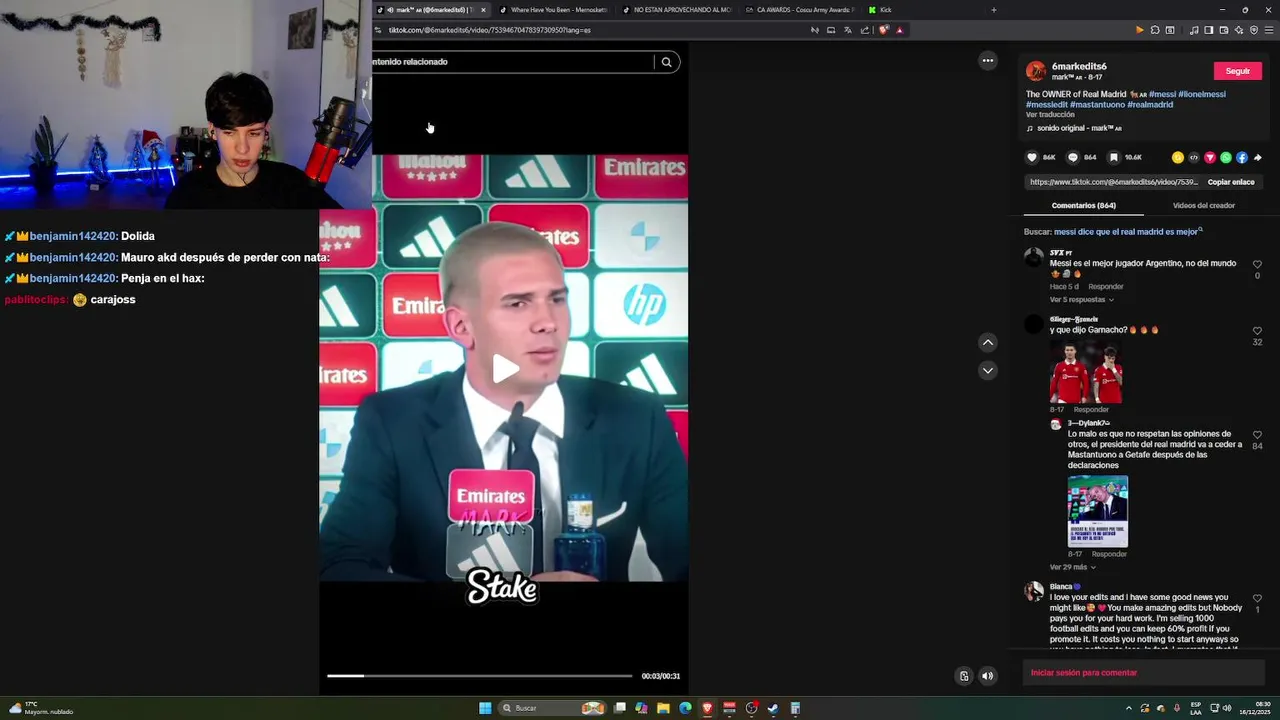
Task: Show hidden system tray icons chevron
Action: (x=1129, y=708)
